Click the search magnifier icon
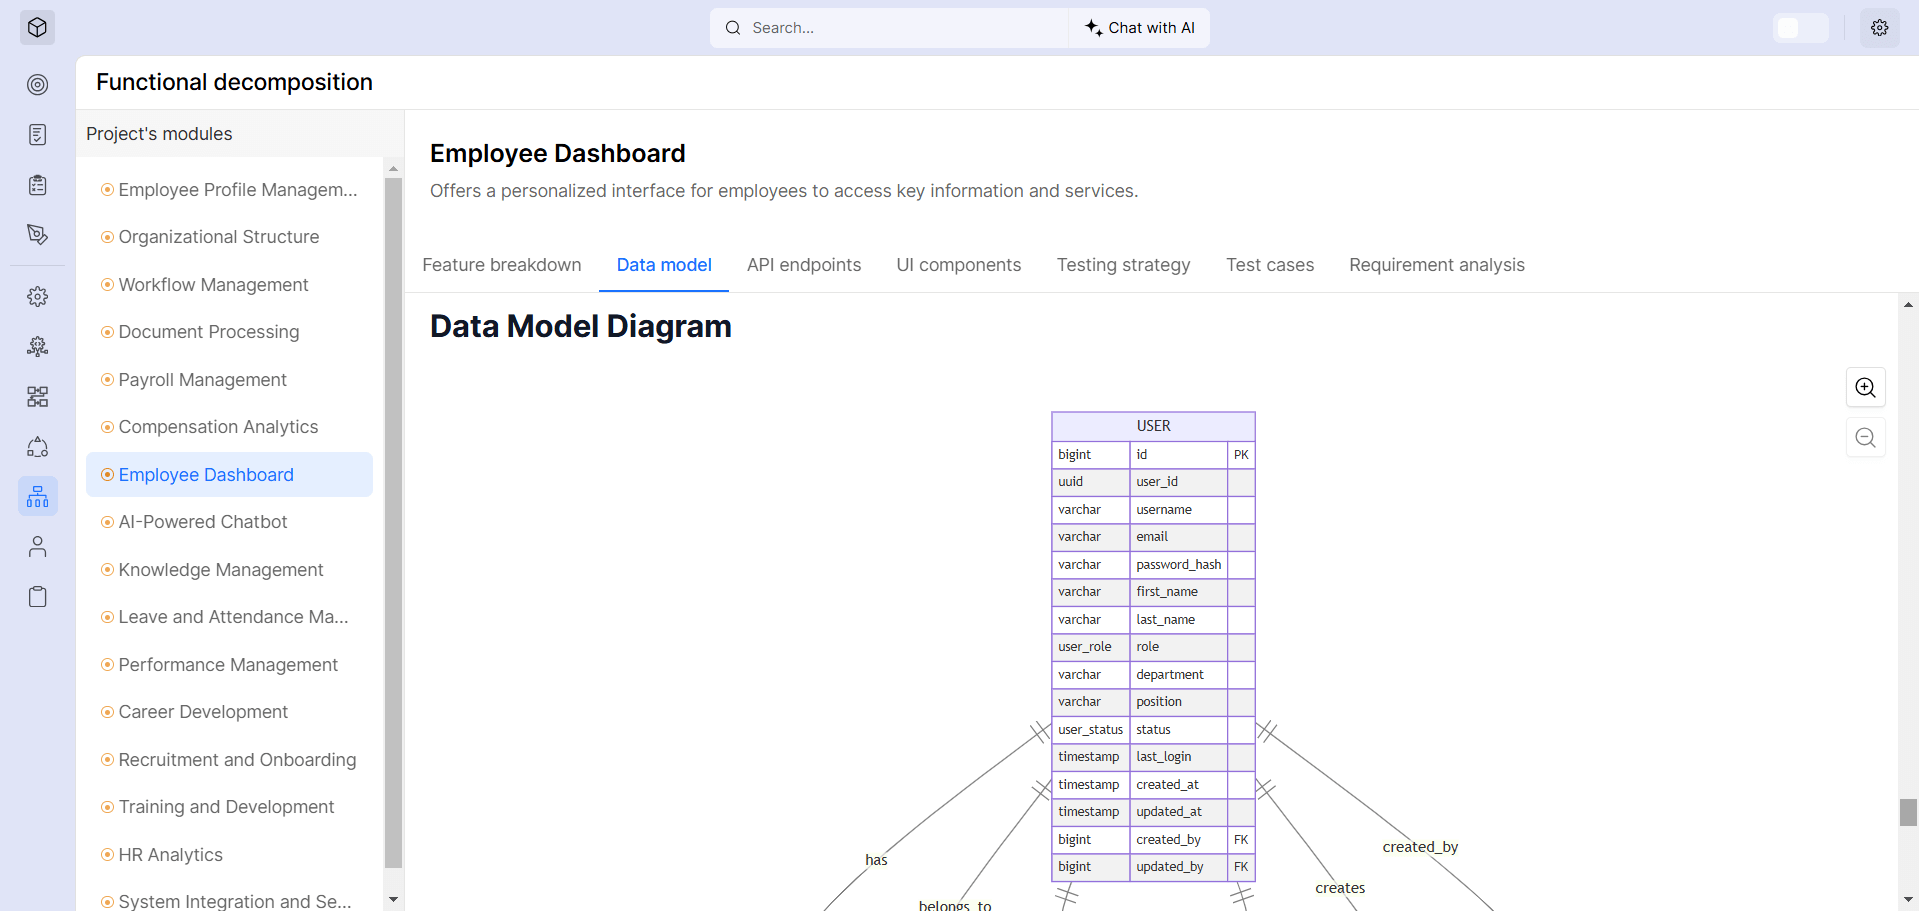 coord(733,28)
